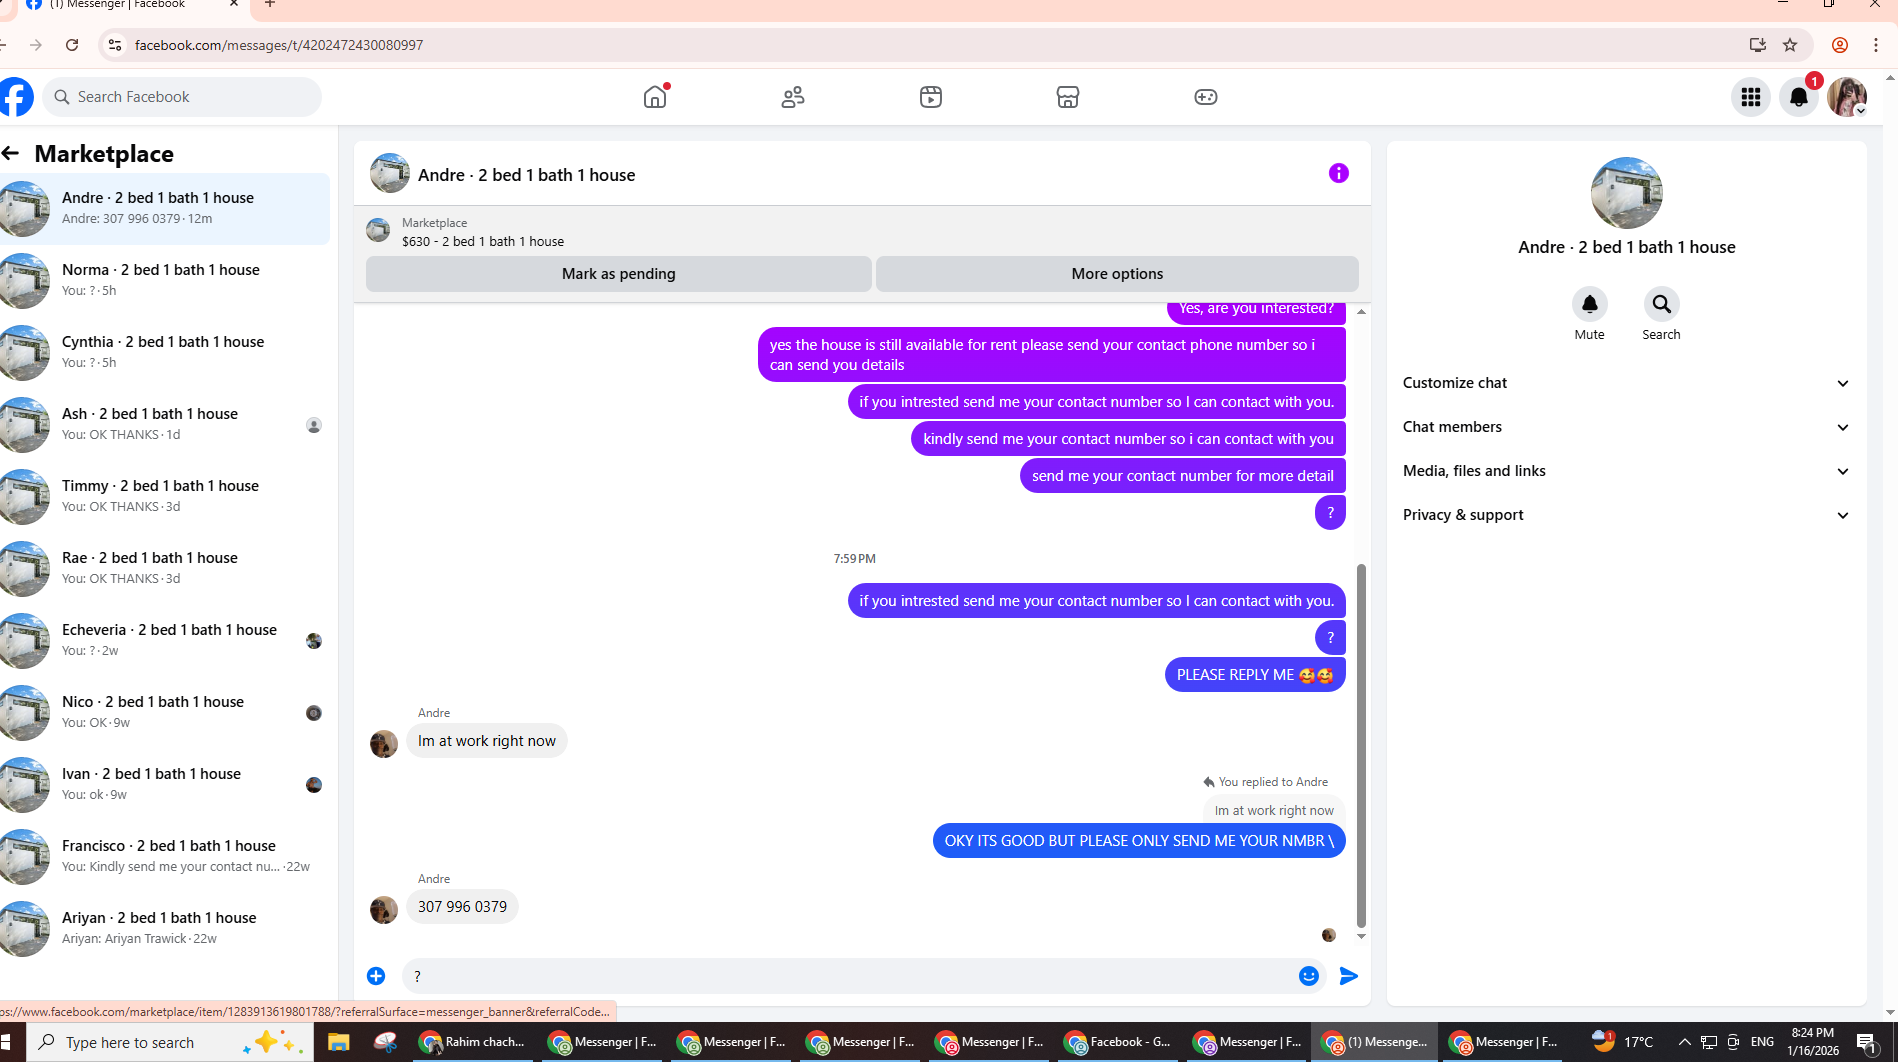Open the Chrome profile icon
The width and height of the screenshot is (1898, 1062).
pyautogui.click(x=1840, y=45)
